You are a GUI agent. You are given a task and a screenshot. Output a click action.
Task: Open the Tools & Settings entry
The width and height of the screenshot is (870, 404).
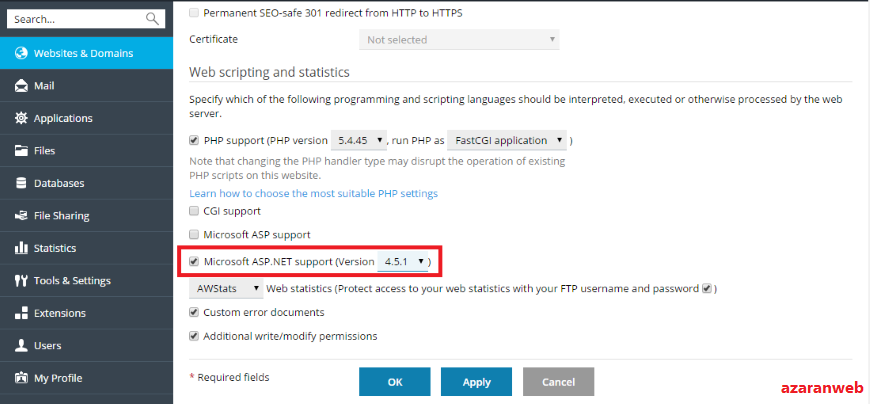tap(87, 280)
